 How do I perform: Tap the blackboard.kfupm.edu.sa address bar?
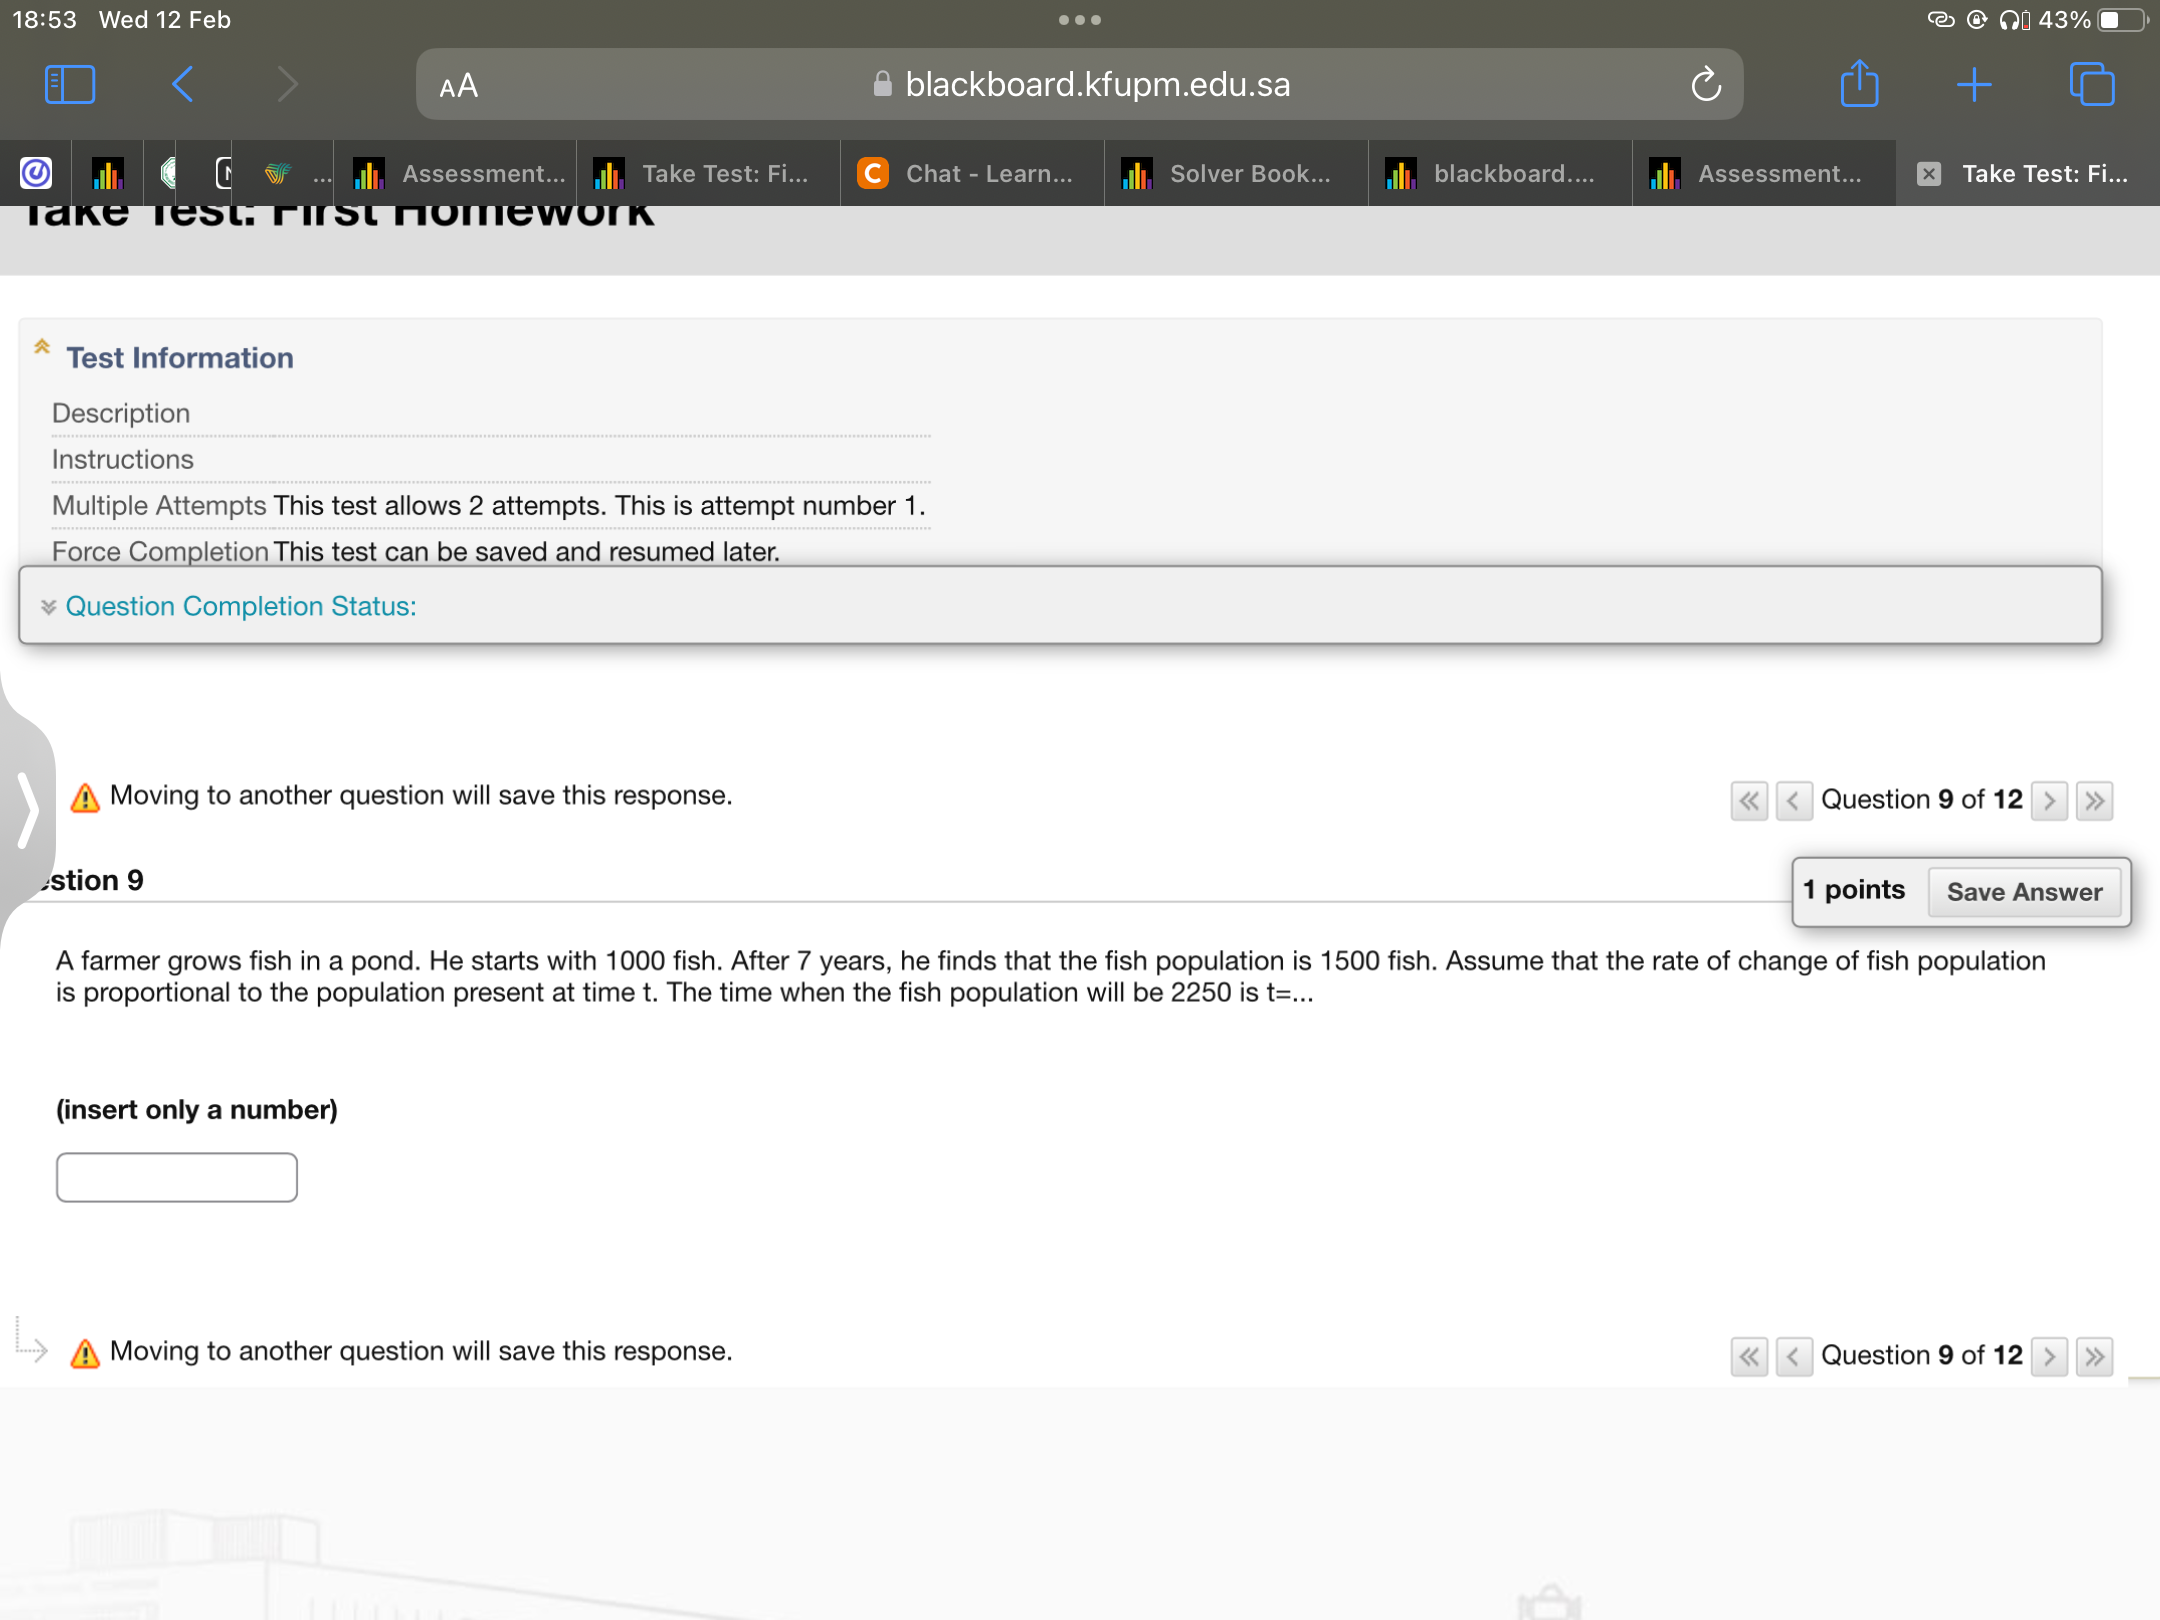point(1096,85)
